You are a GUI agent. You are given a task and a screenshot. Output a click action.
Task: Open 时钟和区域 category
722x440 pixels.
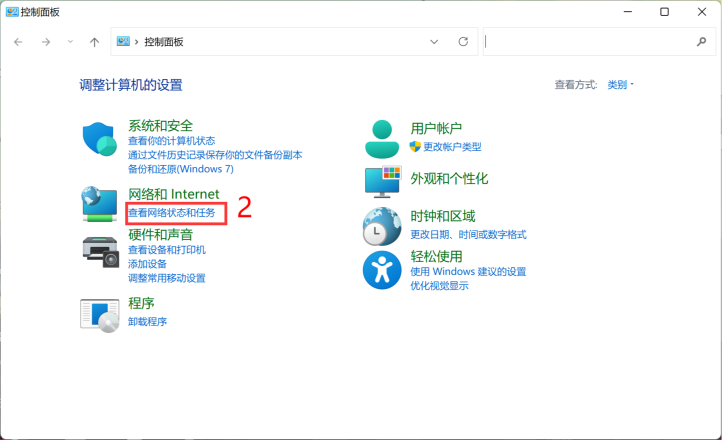pyautogui.click(x=443, y=216)
